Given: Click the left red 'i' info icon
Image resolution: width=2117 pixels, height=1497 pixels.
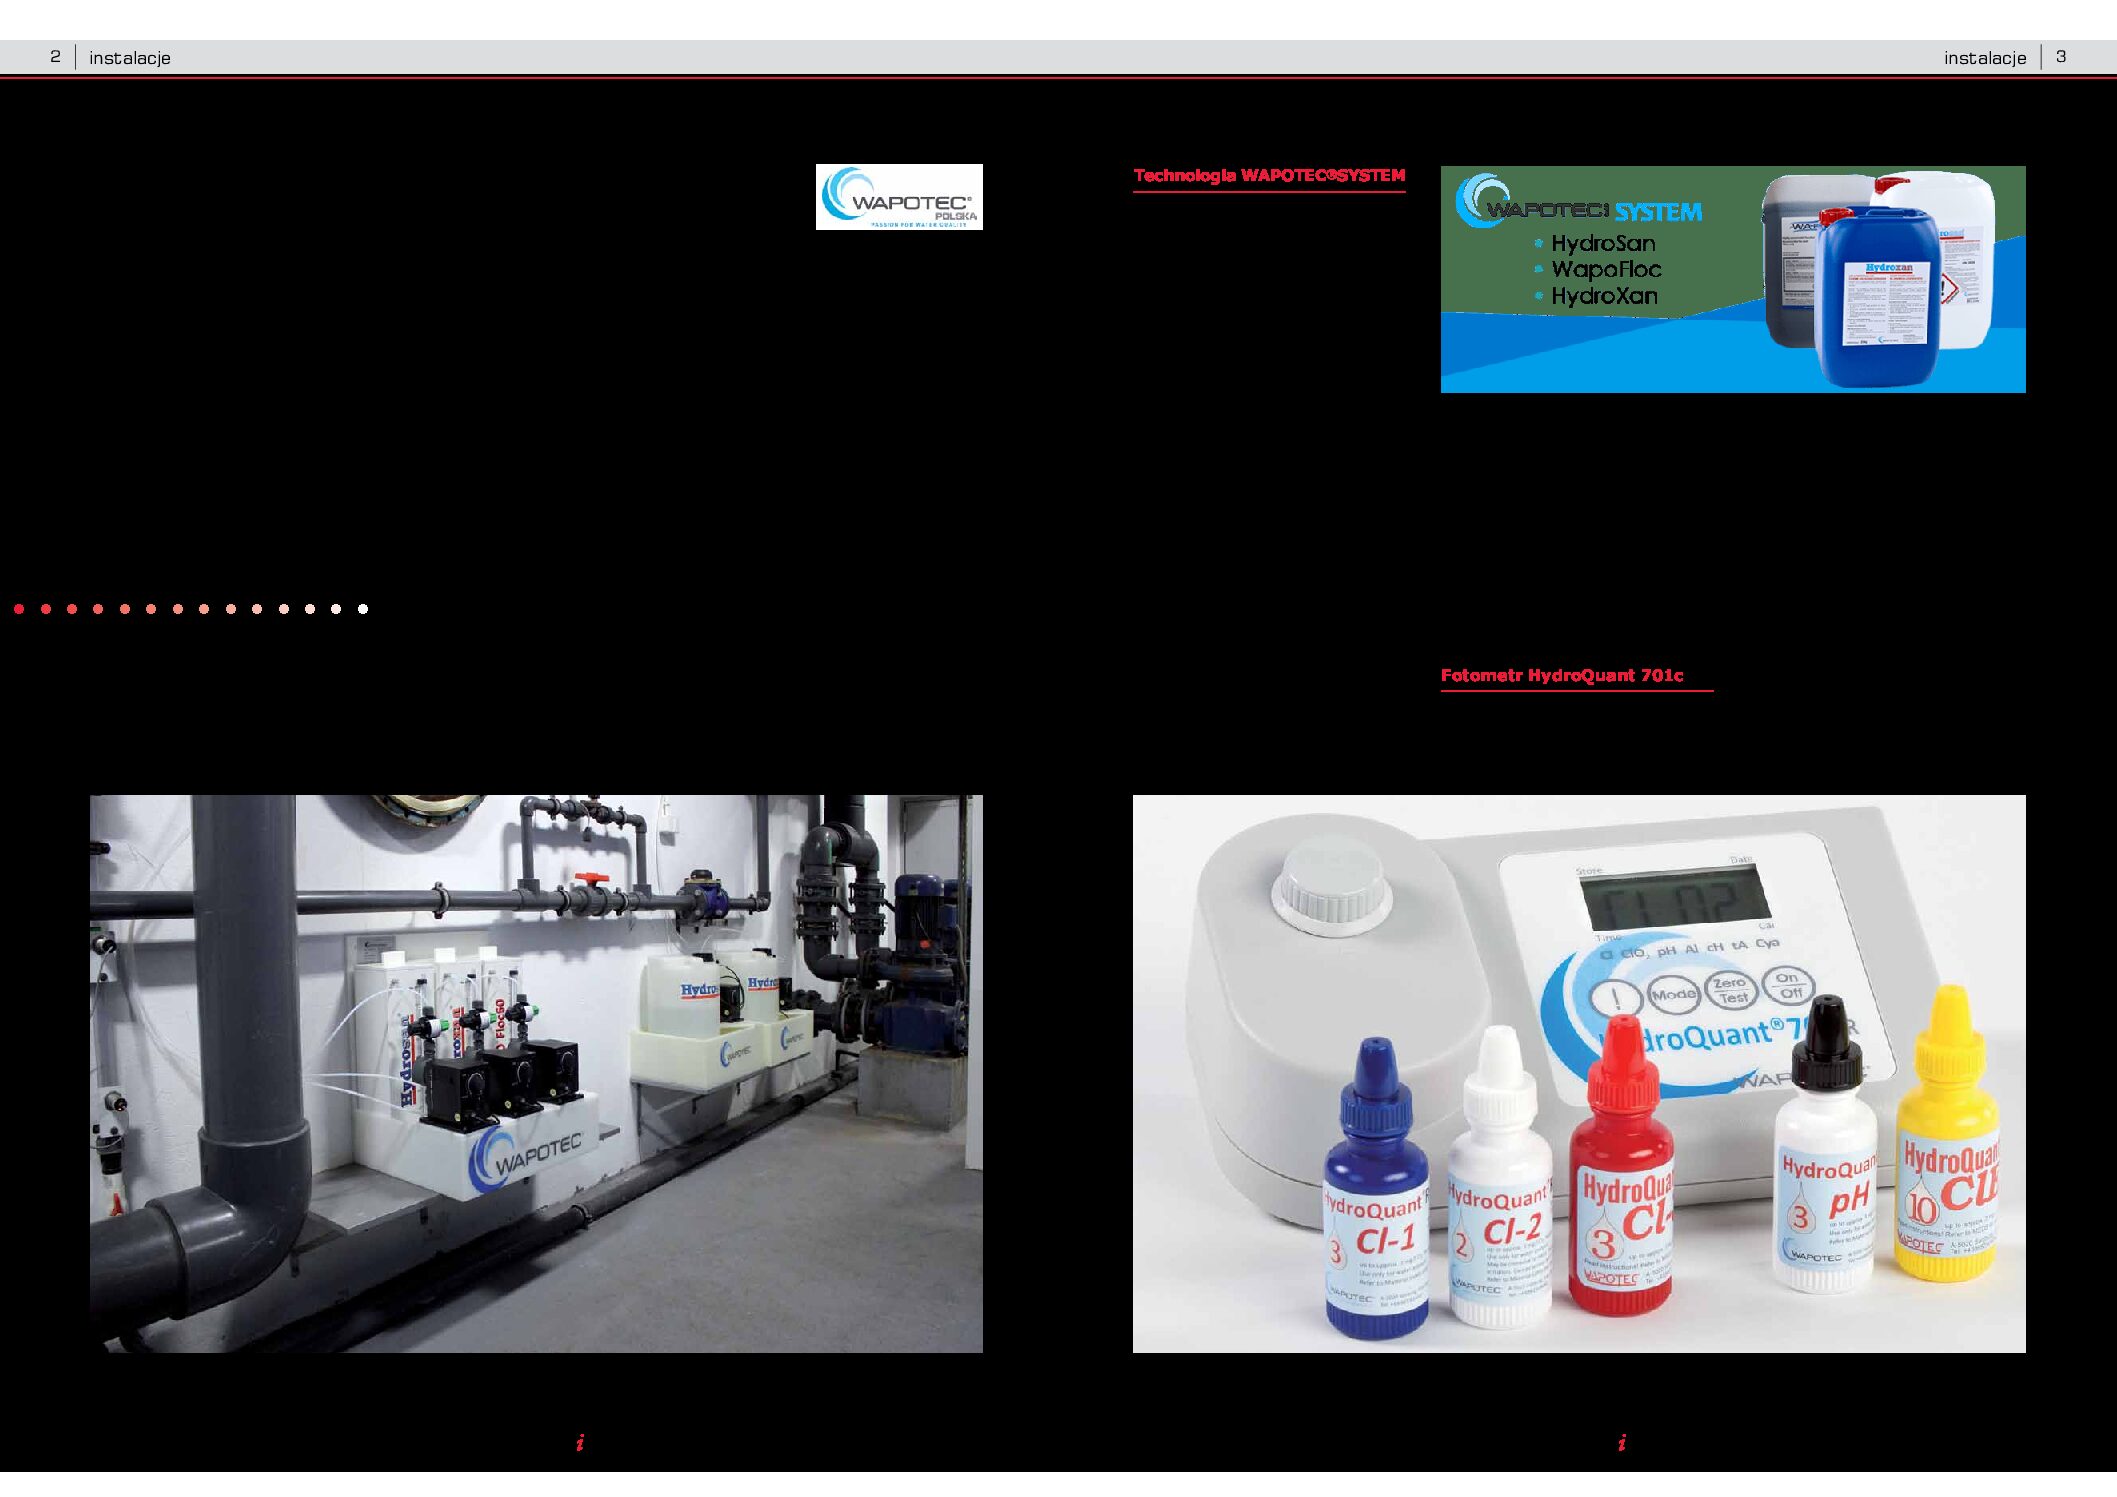Looking at the screenshot, I should point(580,1442).
